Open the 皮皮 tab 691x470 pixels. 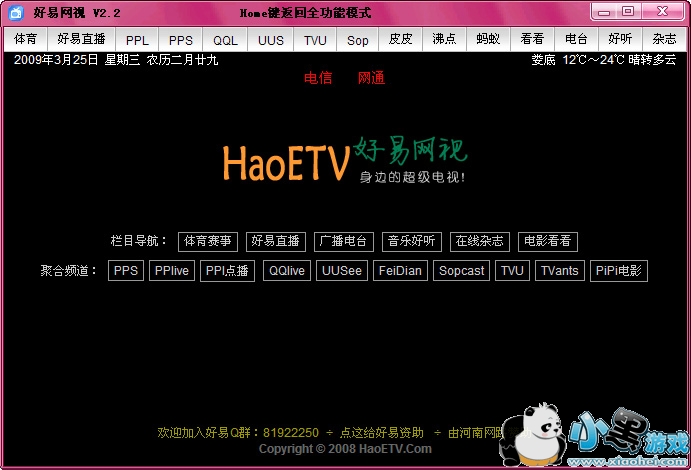click(x=400, y=39)
